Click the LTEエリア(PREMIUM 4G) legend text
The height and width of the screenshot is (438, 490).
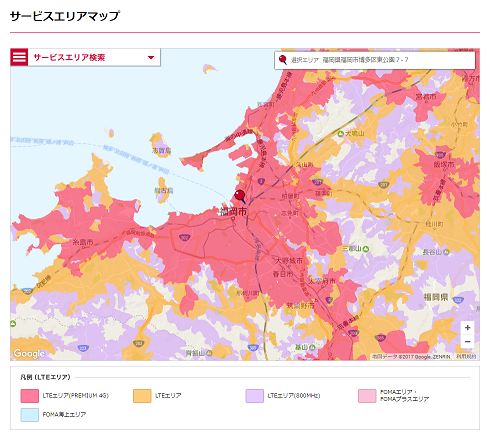point(76,396)
